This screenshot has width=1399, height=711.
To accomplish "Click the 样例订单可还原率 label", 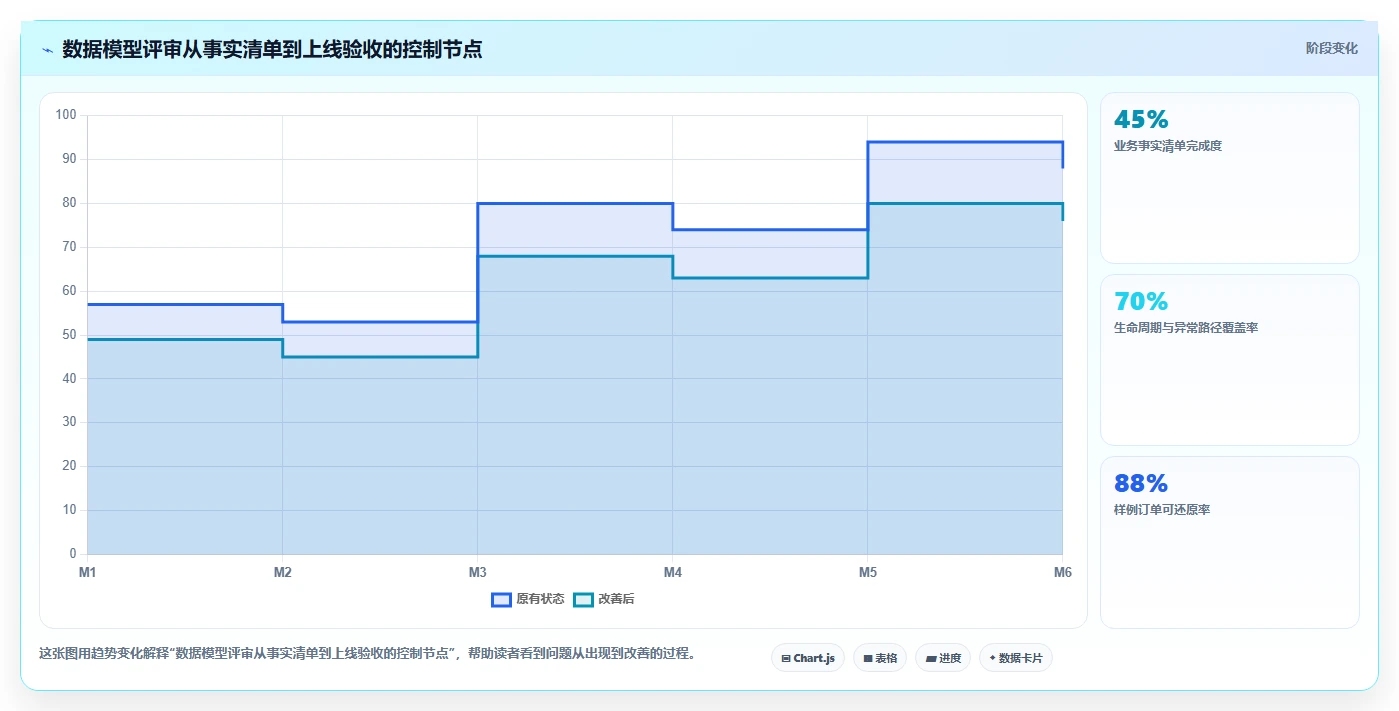I will pyautogui.click(x=1161, y=510).
